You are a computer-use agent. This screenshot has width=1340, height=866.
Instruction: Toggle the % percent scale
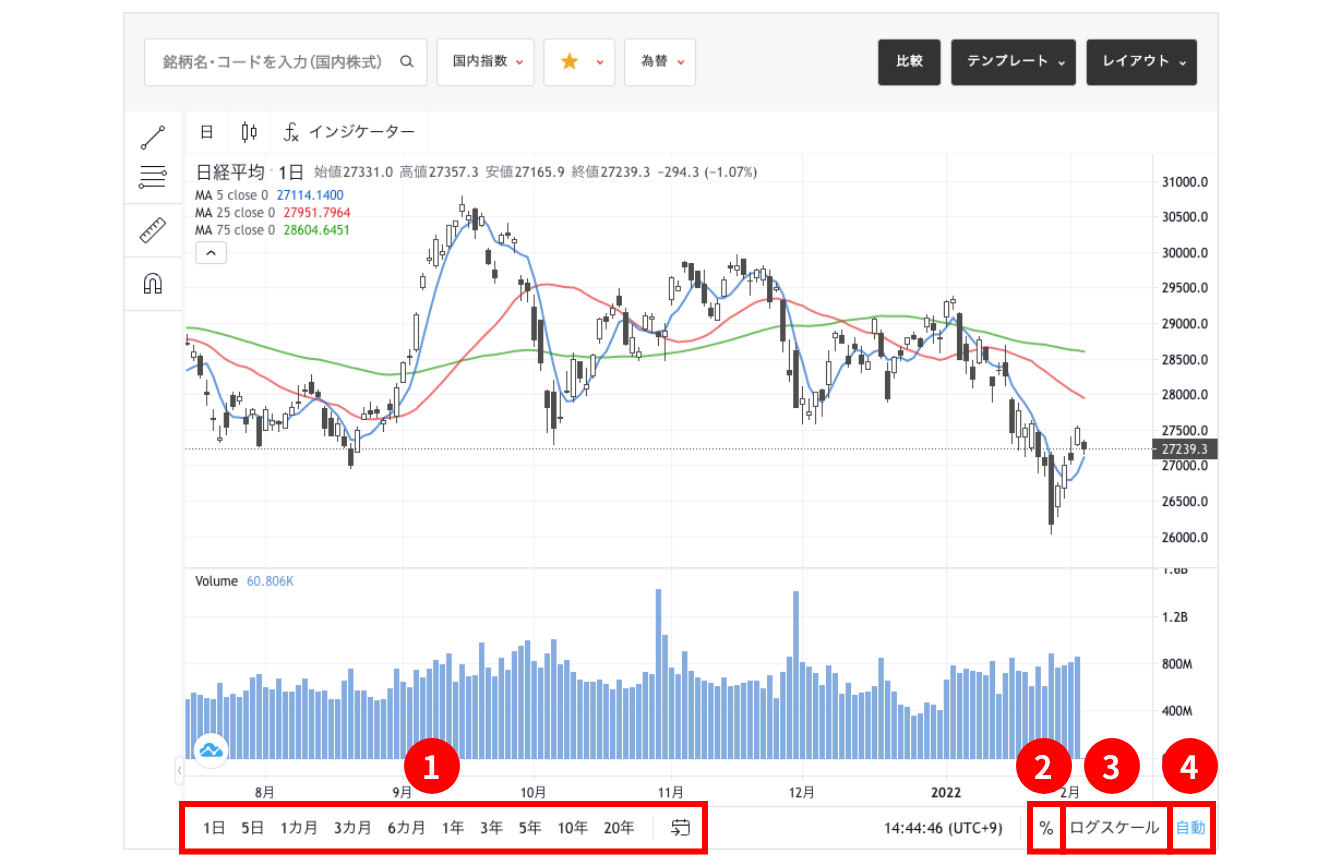point(1045,828)
